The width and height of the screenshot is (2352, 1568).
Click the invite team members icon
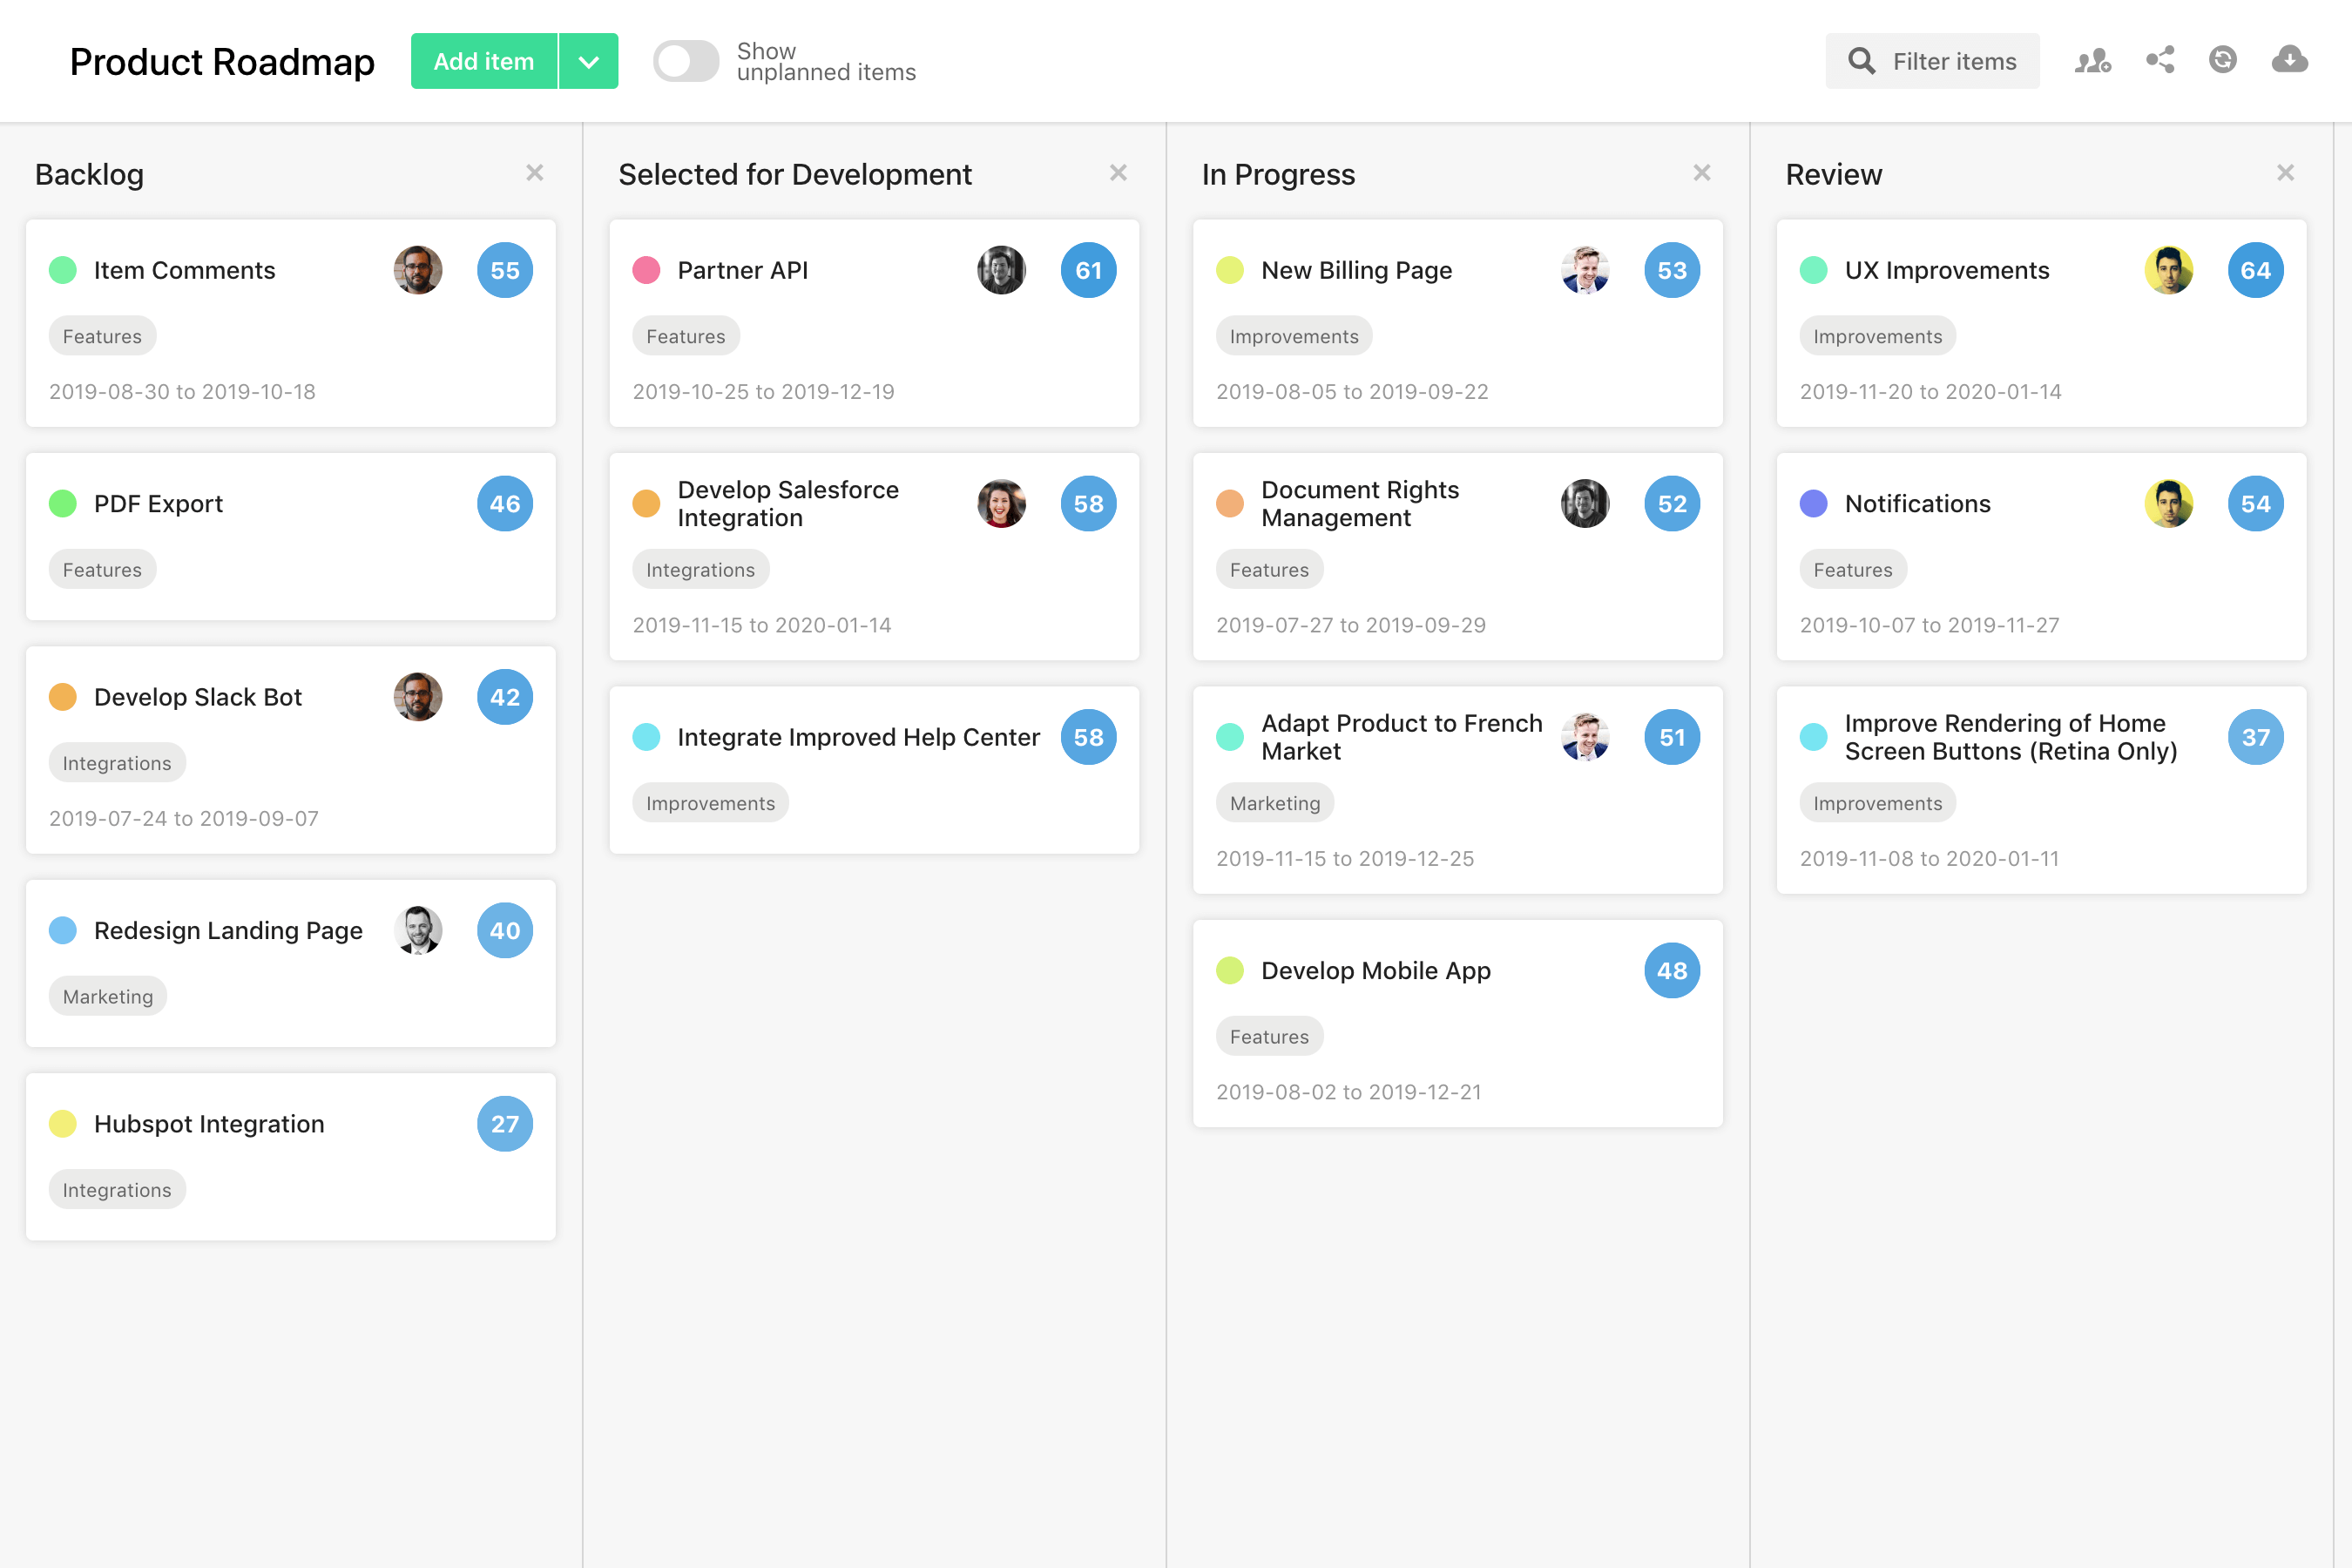tap(2092, 60)
